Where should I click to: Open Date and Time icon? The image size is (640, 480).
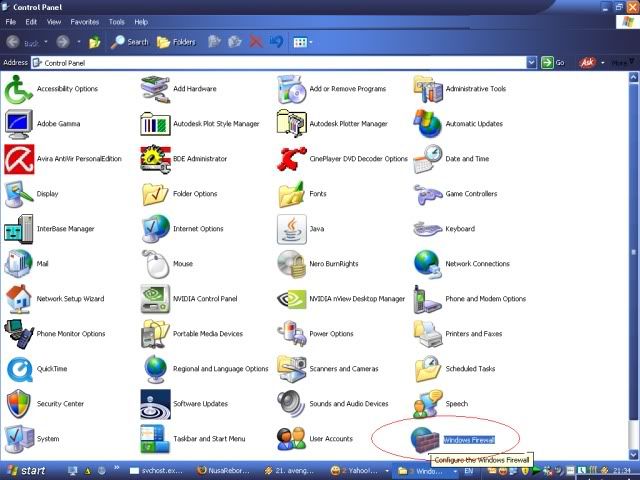[x=428, y=159]
